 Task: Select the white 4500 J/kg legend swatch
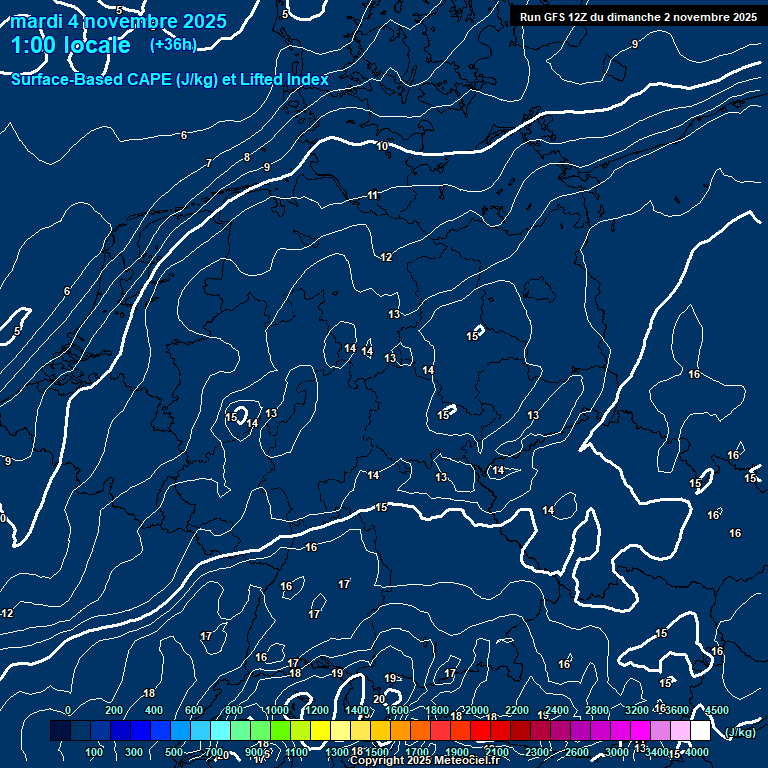[700, 730]
